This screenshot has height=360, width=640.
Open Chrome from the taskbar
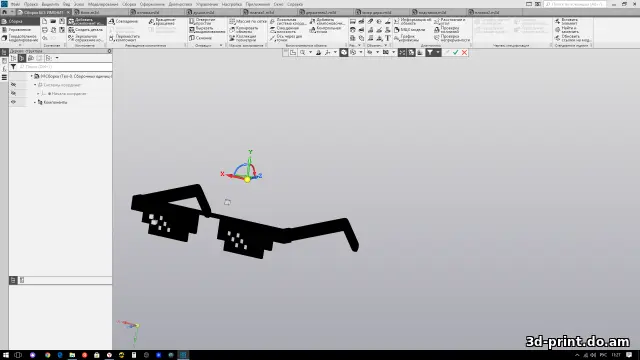point(47,355)
